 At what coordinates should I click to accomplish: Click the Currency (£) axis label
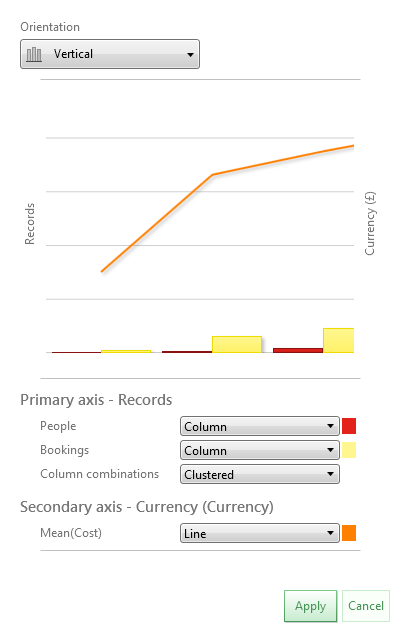tap(370, 223)
